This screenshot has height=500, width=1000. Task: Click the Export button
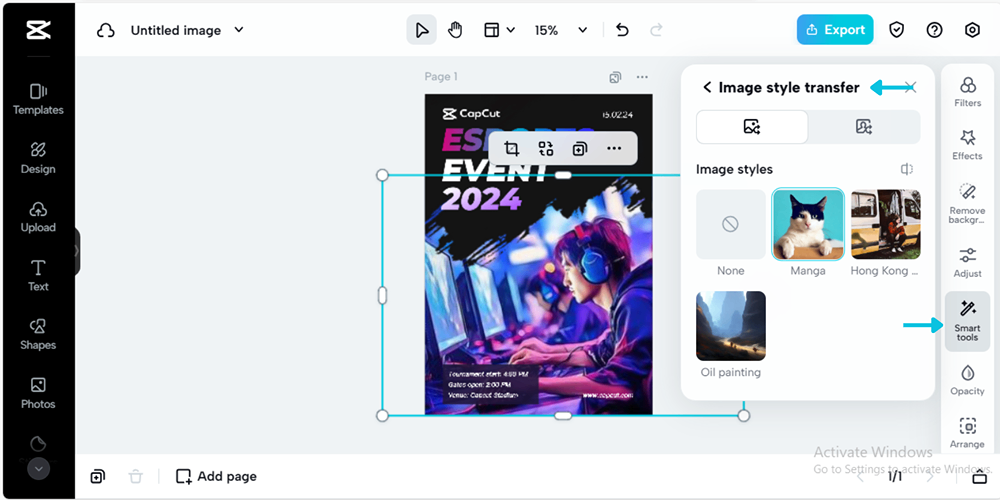click(x=835, y=30)
